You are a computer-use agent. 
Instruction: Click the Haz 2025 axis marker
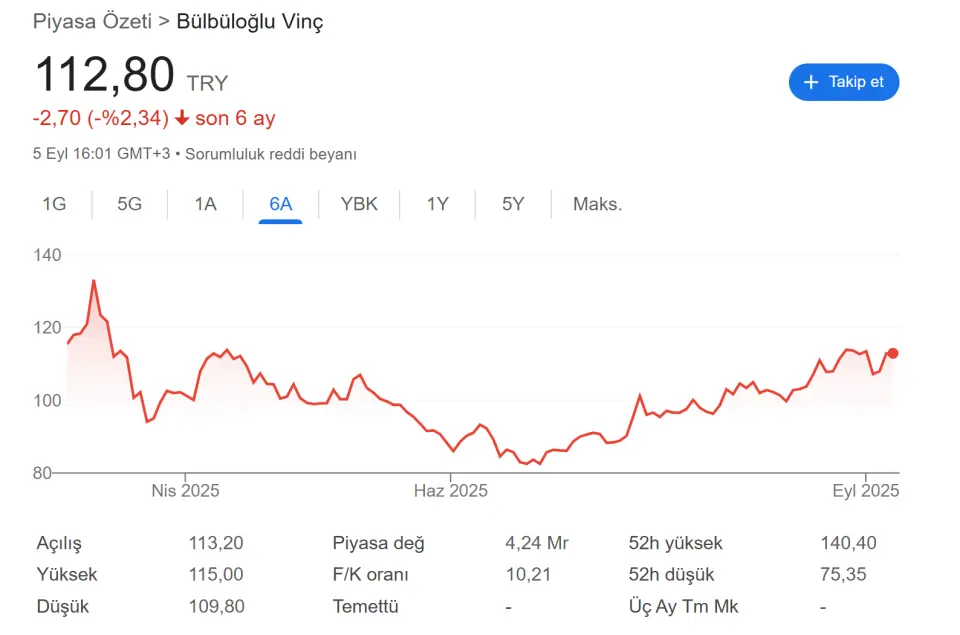(x=451, y=490)
